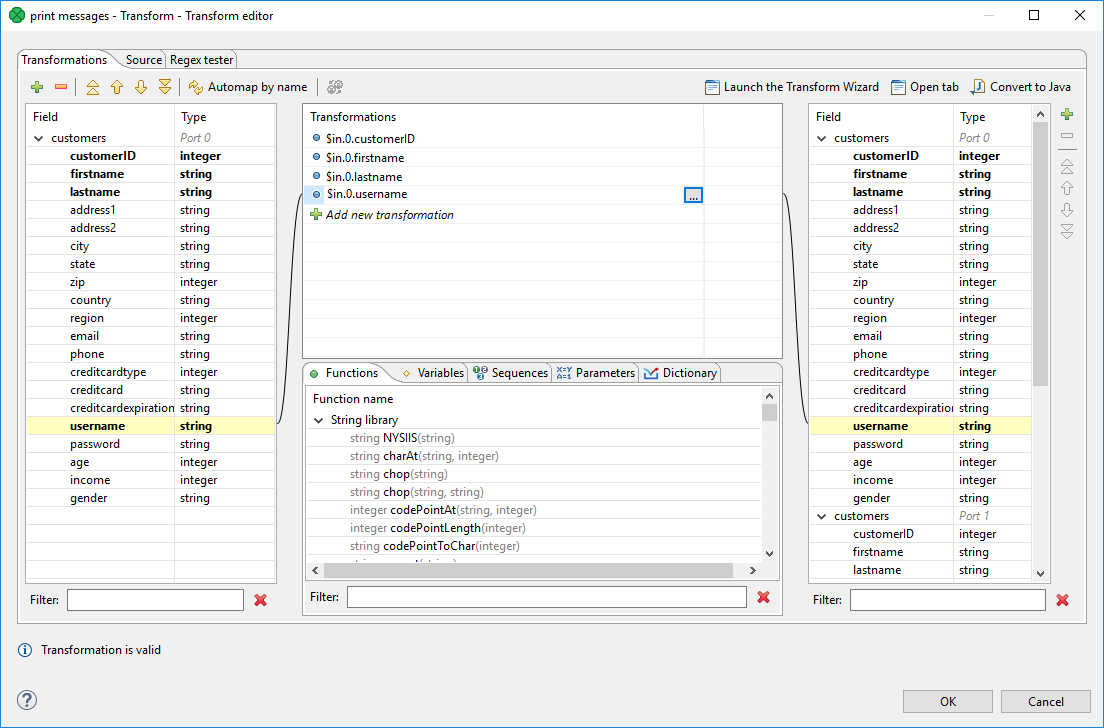Click the ellipsis button next to $in.0.username
This screenshot has width=1104, height=728.
point(693,195)
